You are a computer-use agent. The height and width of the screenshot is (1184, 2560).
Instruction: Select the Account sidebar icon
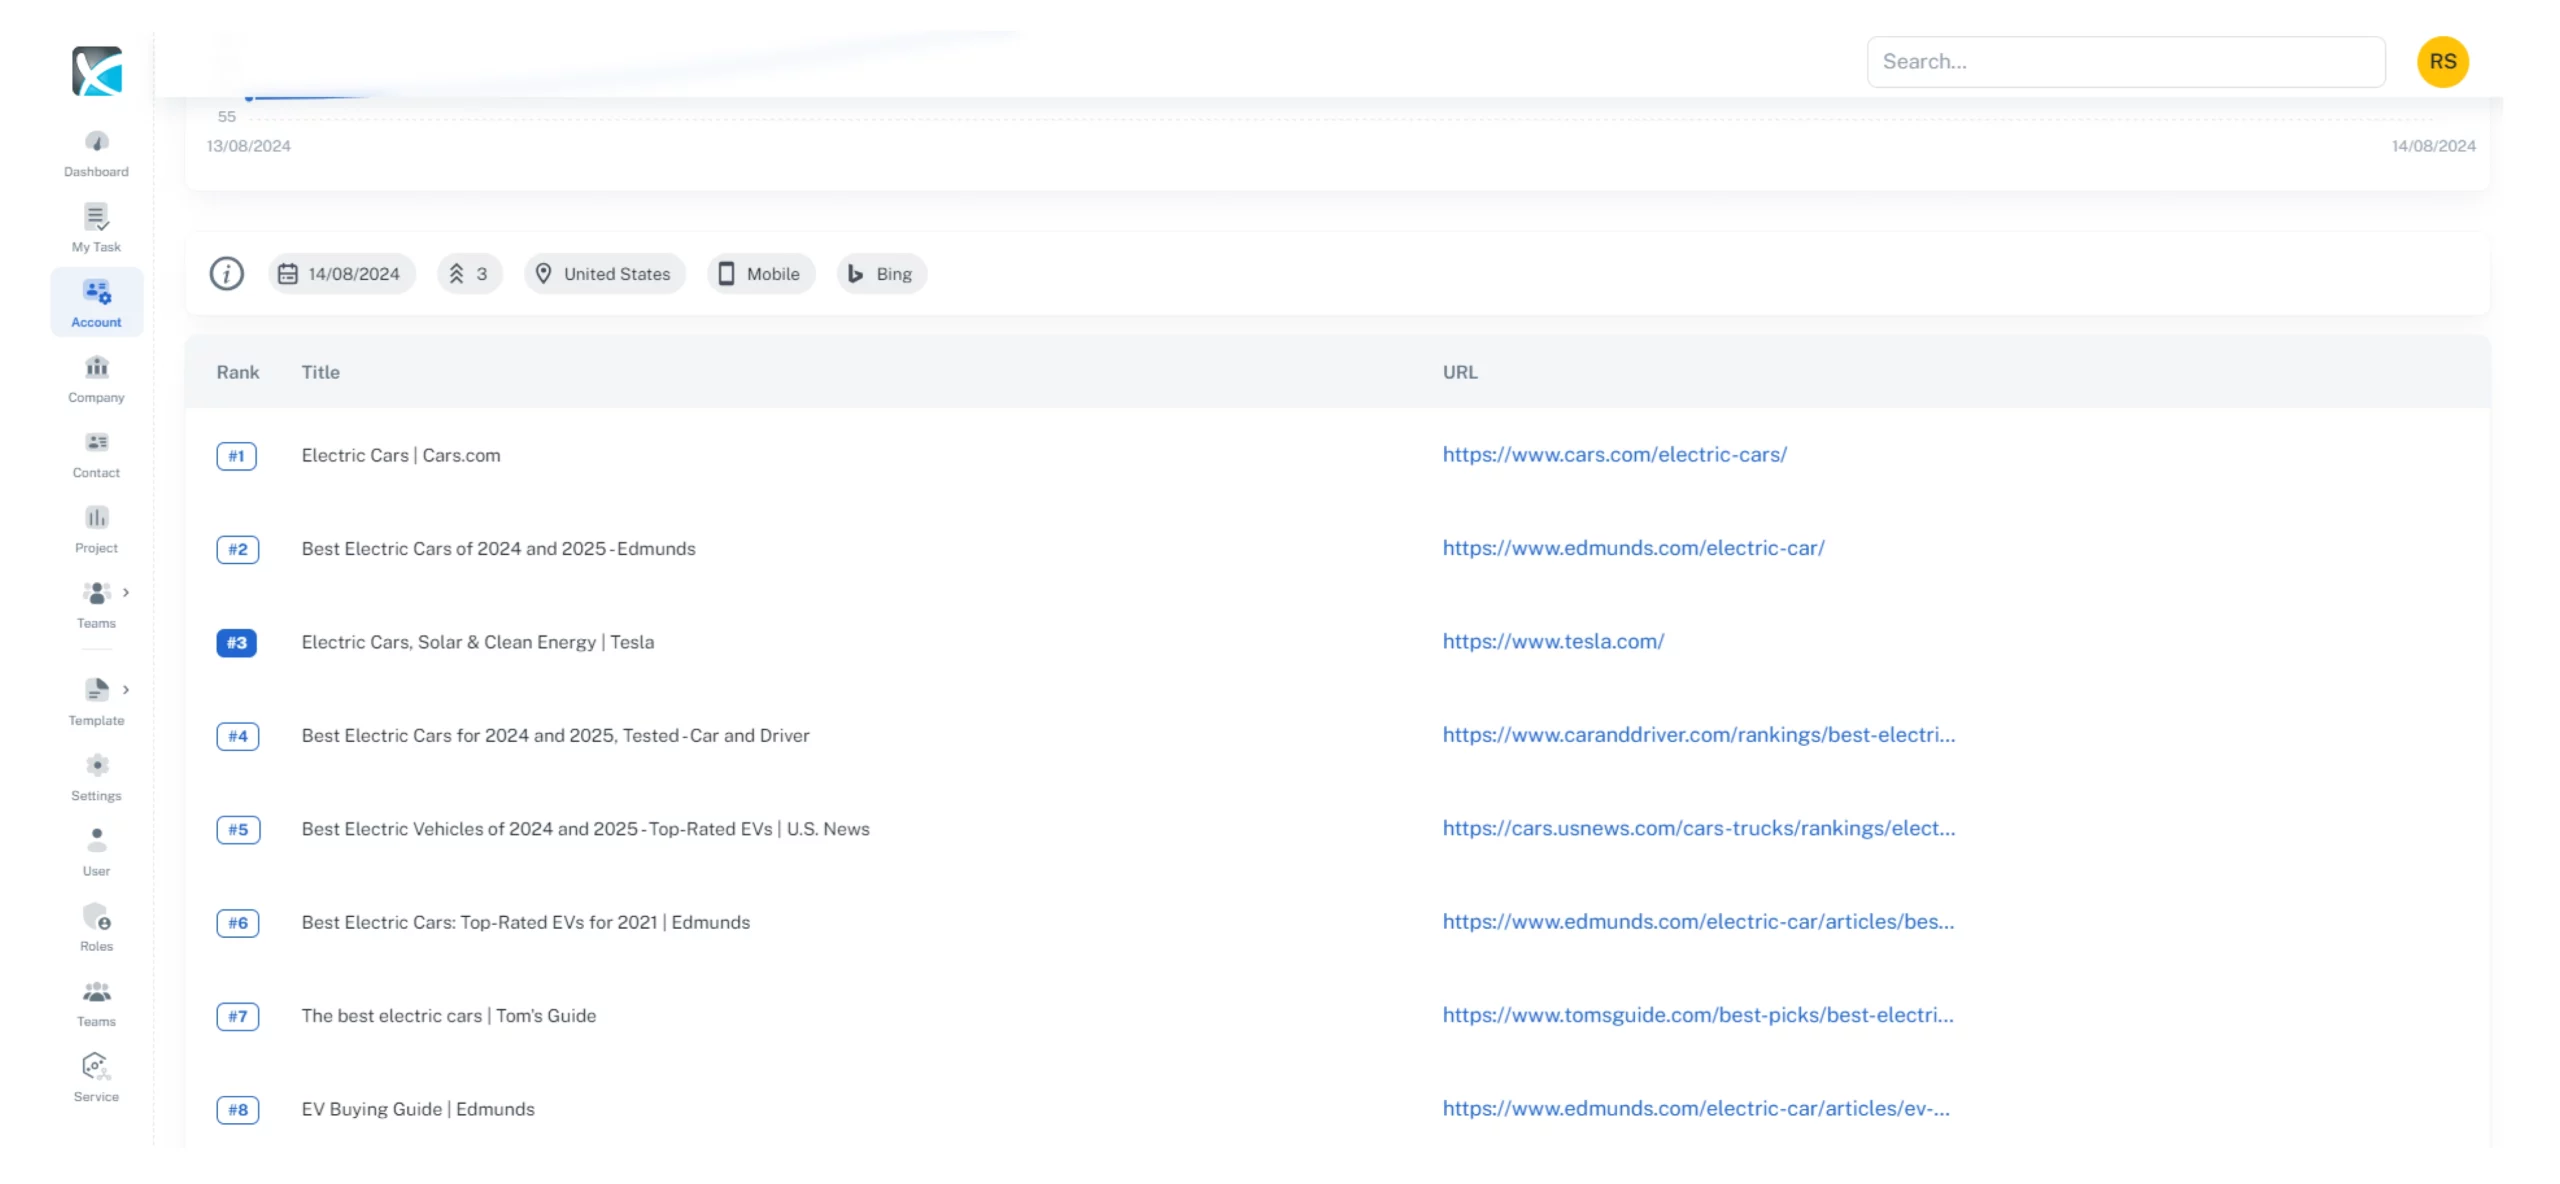point(96,292)
